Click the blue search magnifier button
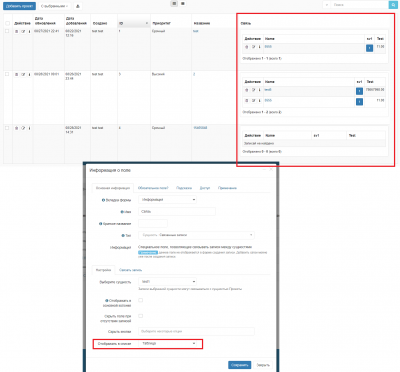Viewport: 400px width, 372px height. [393, 5]
